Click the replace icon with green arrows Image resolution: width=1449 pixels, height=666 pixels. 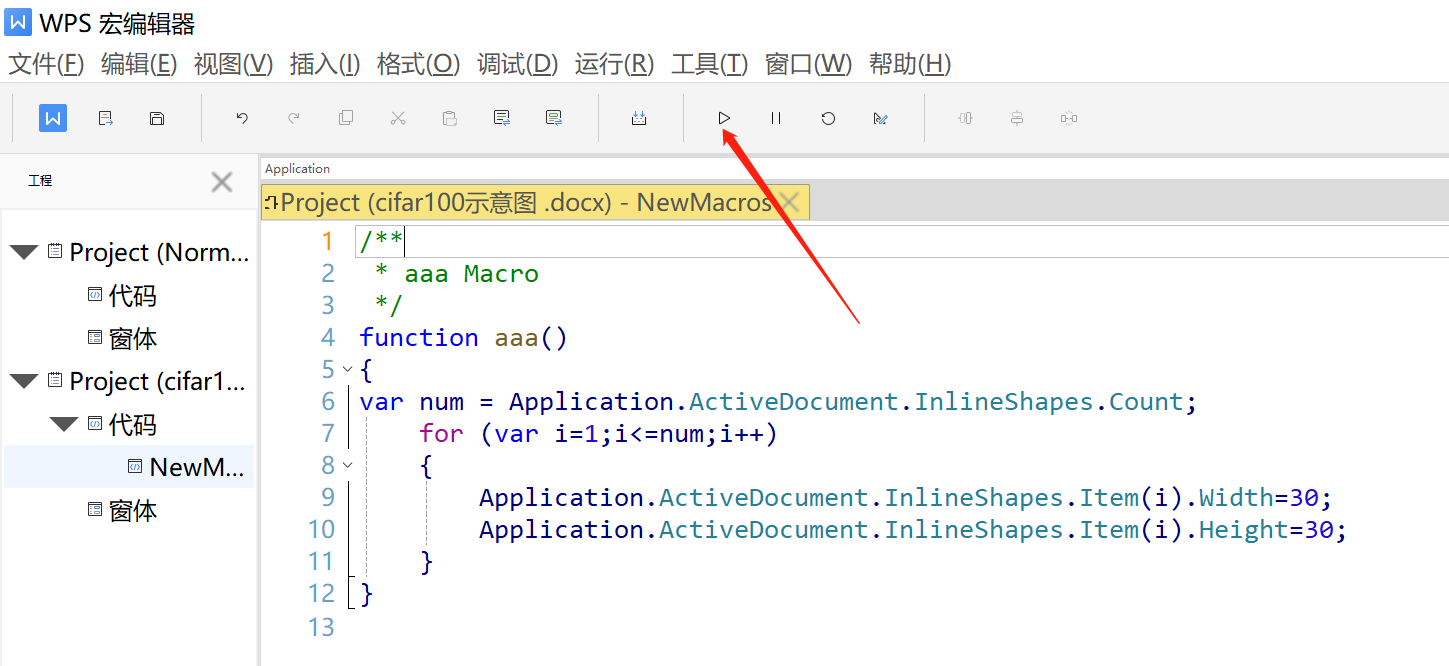pos(554,118)
